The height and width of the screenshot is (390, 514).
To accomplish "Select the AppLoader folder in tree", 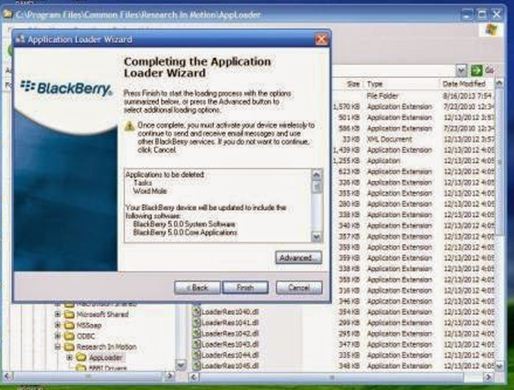I will (x=105, y=358).
